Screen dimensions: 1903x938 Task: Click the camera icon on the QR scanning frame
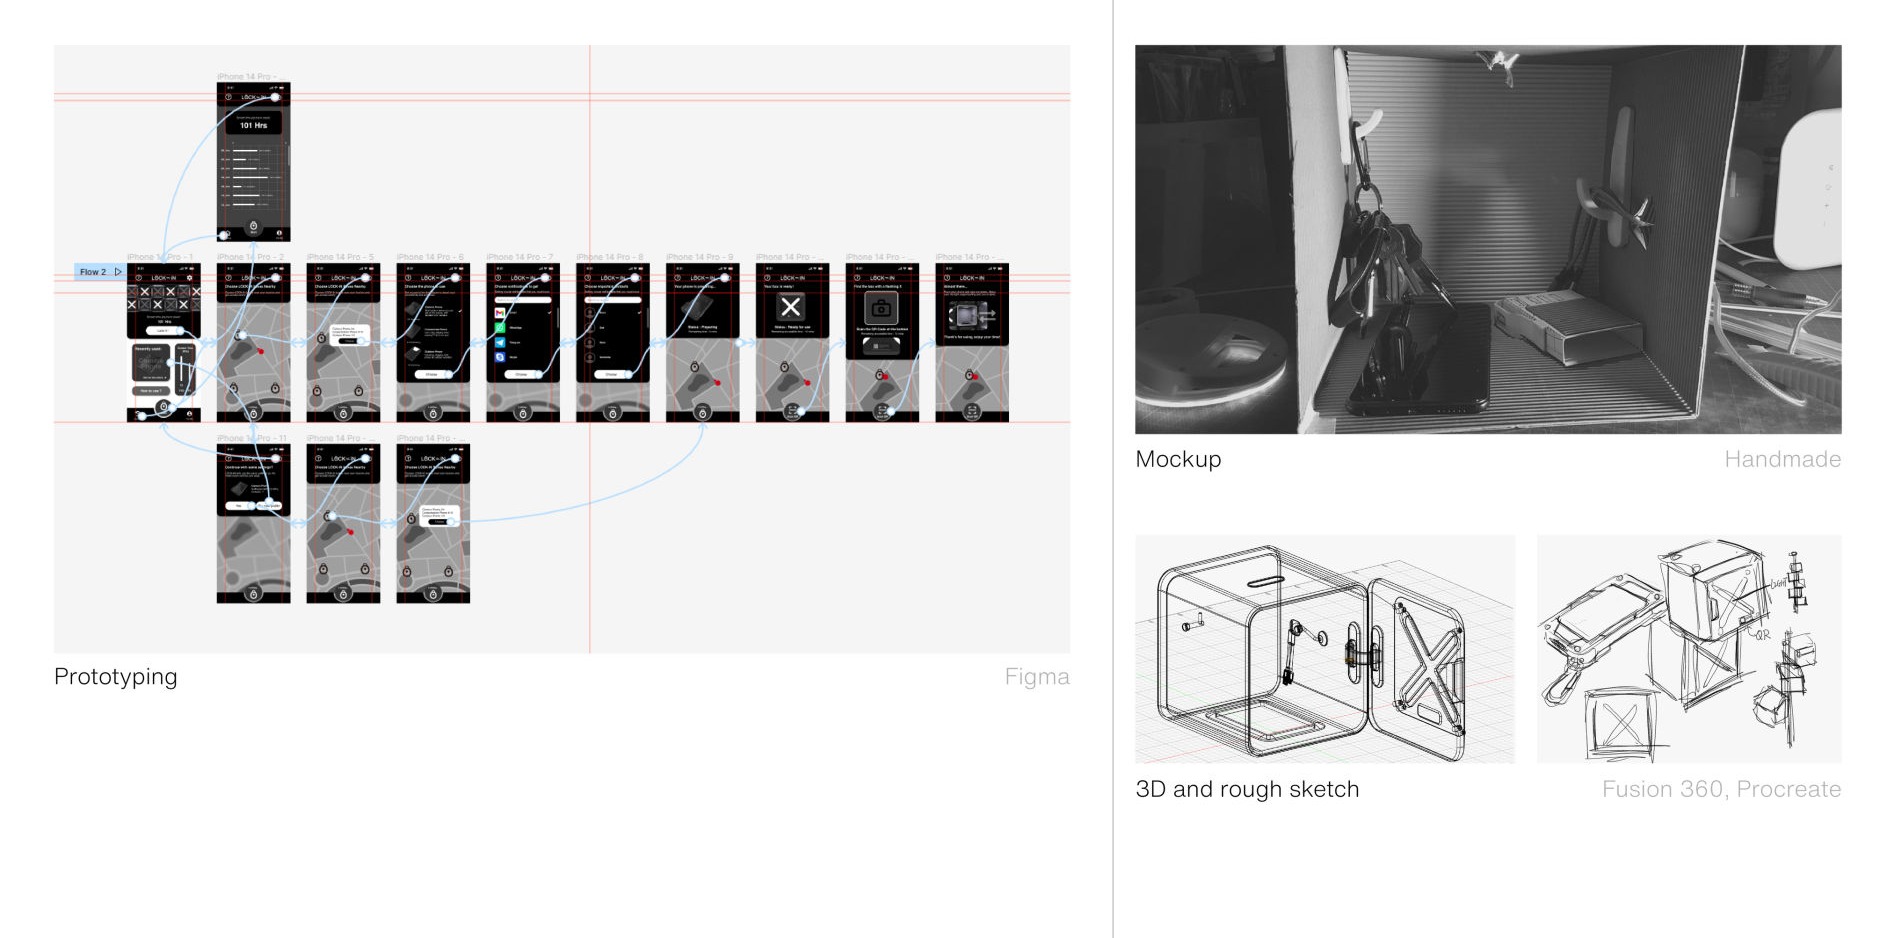881,308
